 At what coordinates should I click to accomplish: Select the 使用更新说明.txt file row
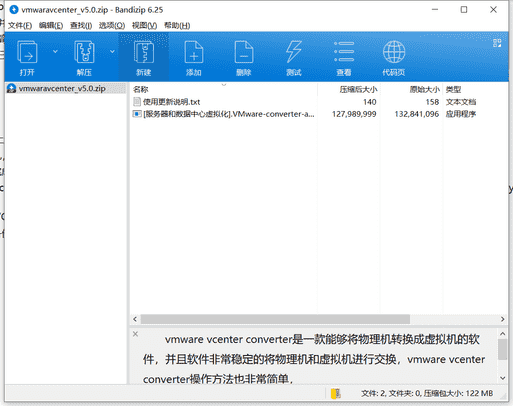click(319, 102)
